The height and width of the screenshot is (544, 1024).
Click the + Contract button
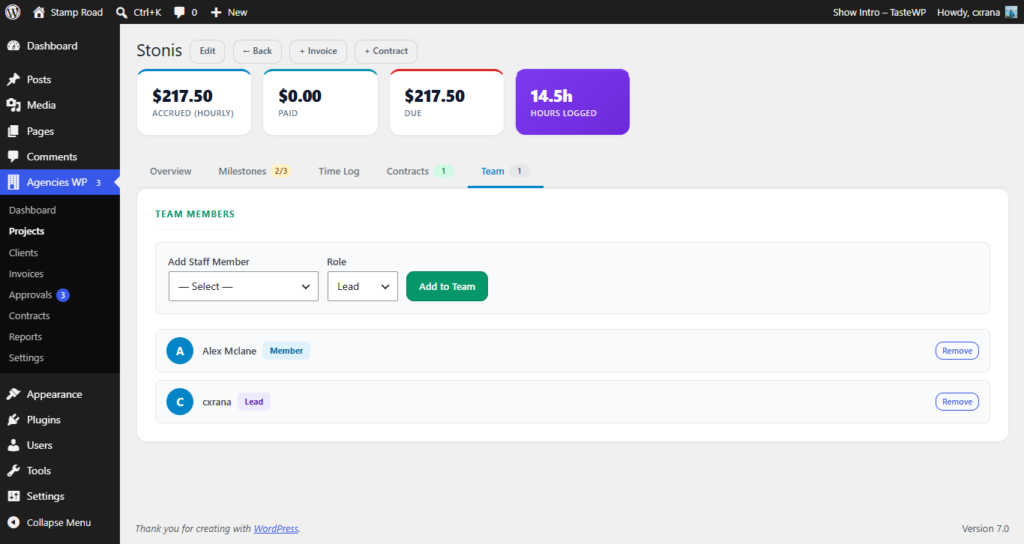click(x=386, y=51)
